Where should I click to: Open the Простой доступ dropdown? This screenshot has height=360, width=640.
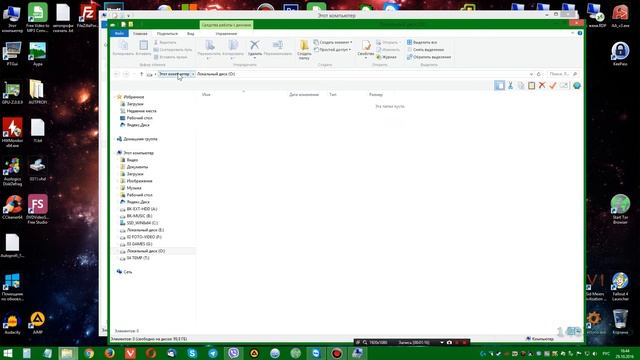pos(332,50)
